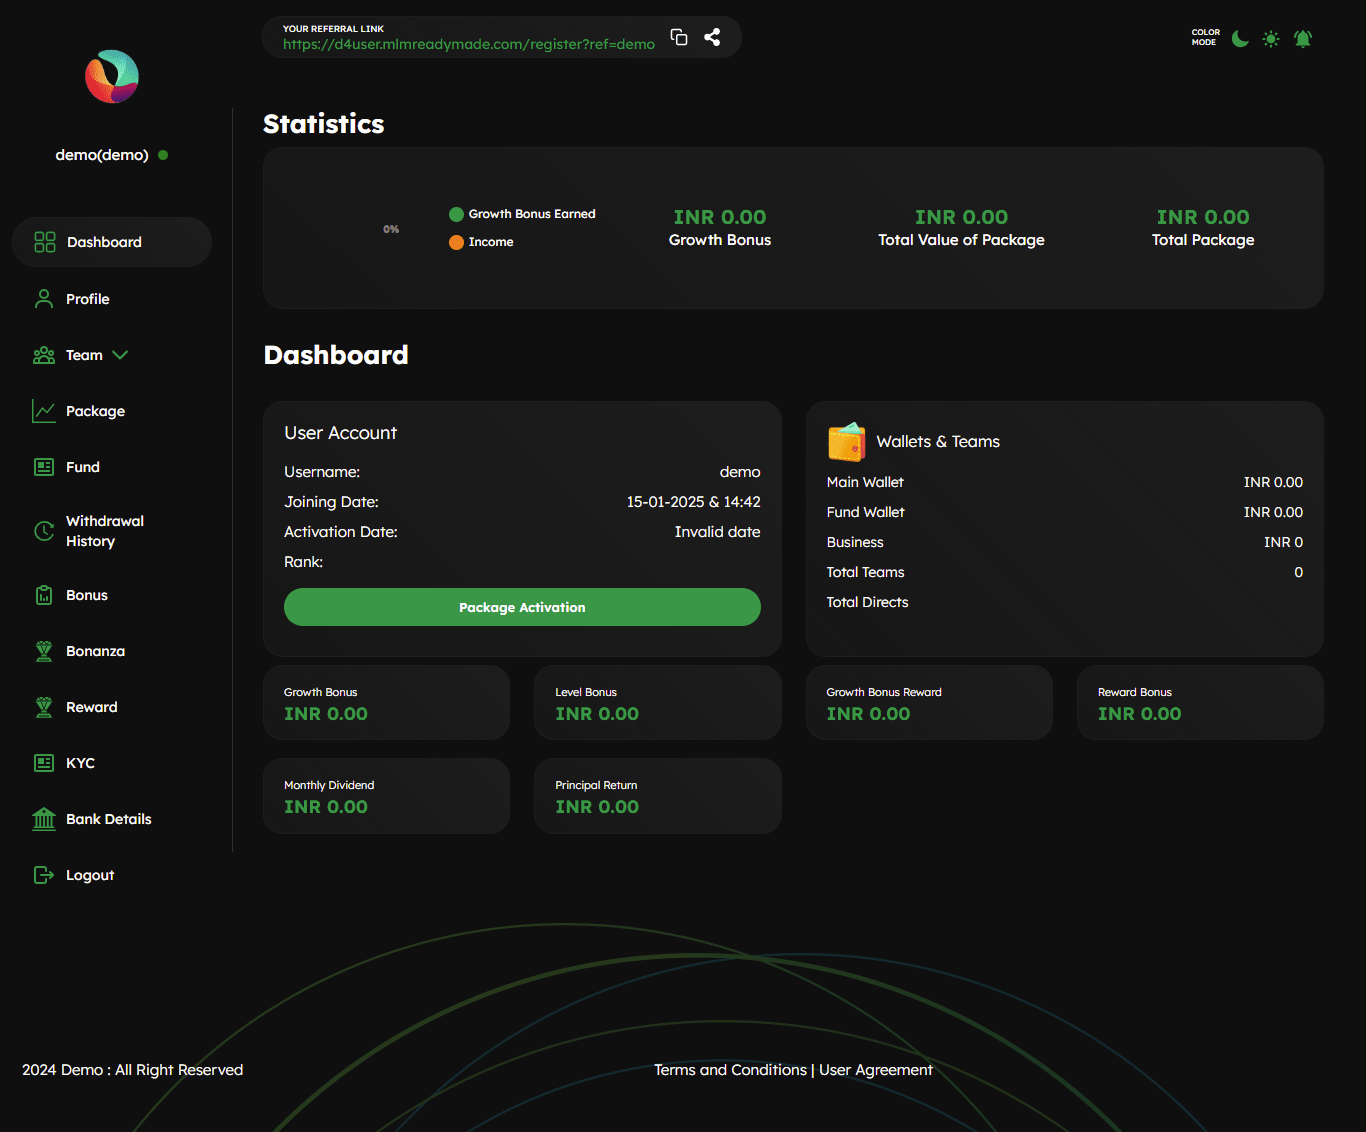1366x1132 pixels.
Task: Click the Total Package statistic
Action: coord(1203,228)
